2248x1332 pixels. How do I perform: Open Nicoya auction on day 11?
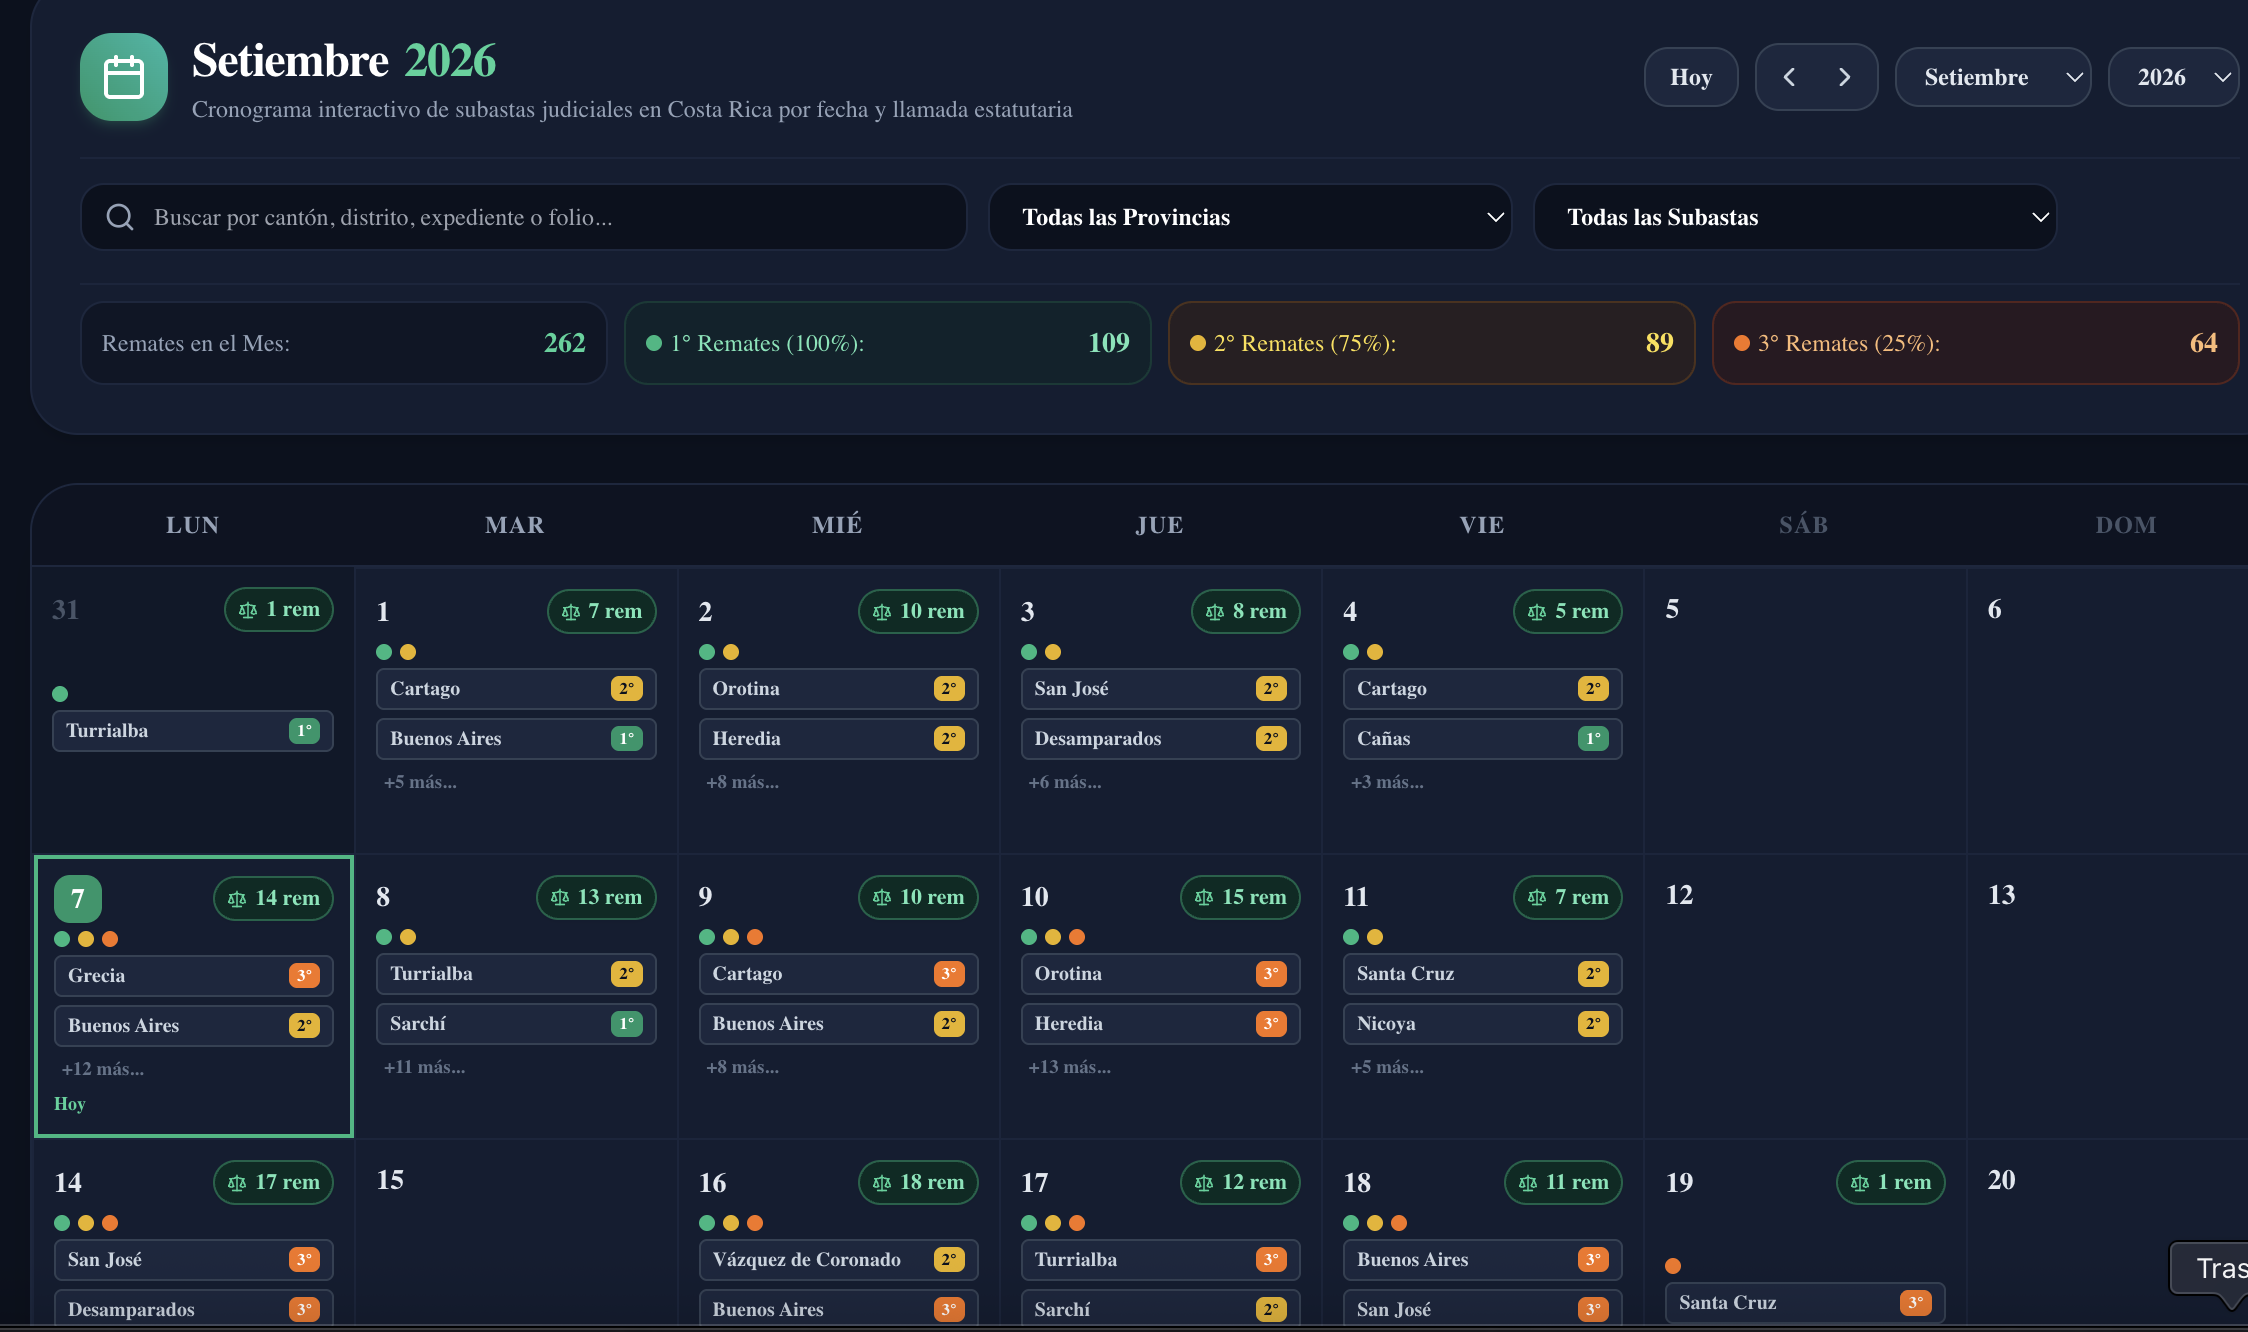pos(1482,1024)
